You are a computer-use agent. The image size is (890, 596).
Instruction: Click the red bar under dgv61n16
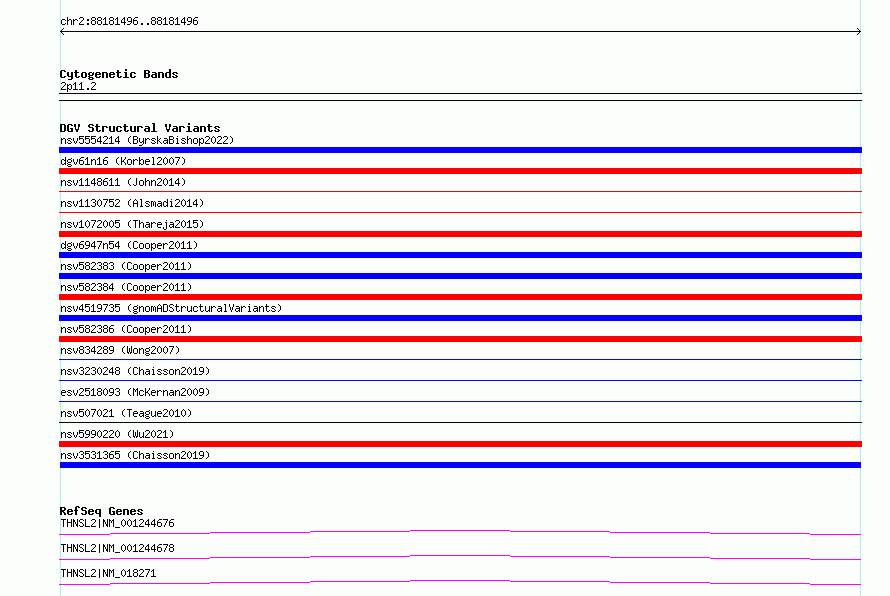coord(460,171)
